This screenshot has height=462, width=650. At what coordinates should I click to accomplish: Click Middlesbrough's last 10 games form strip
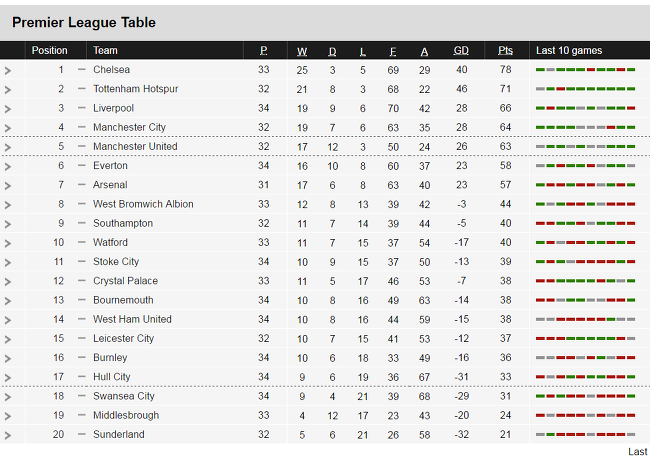(x=585, y=415)
